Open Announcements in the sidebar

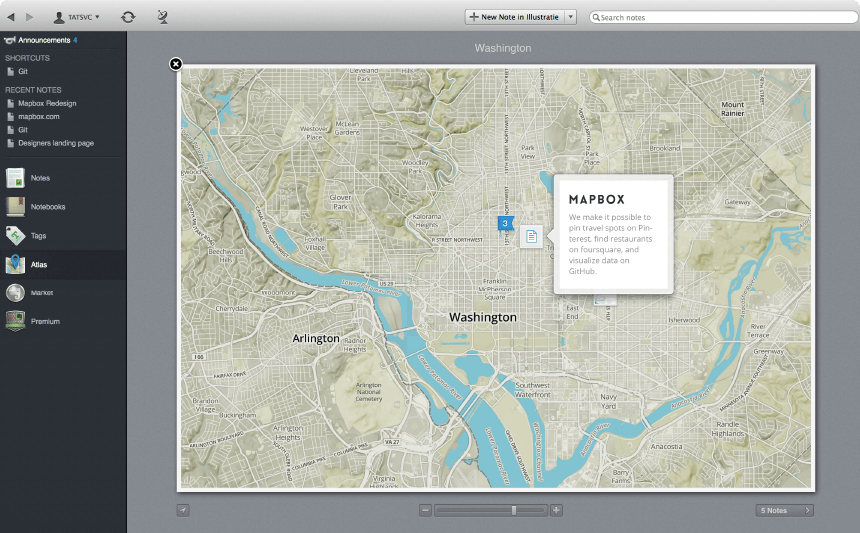[x=41, y=40]
